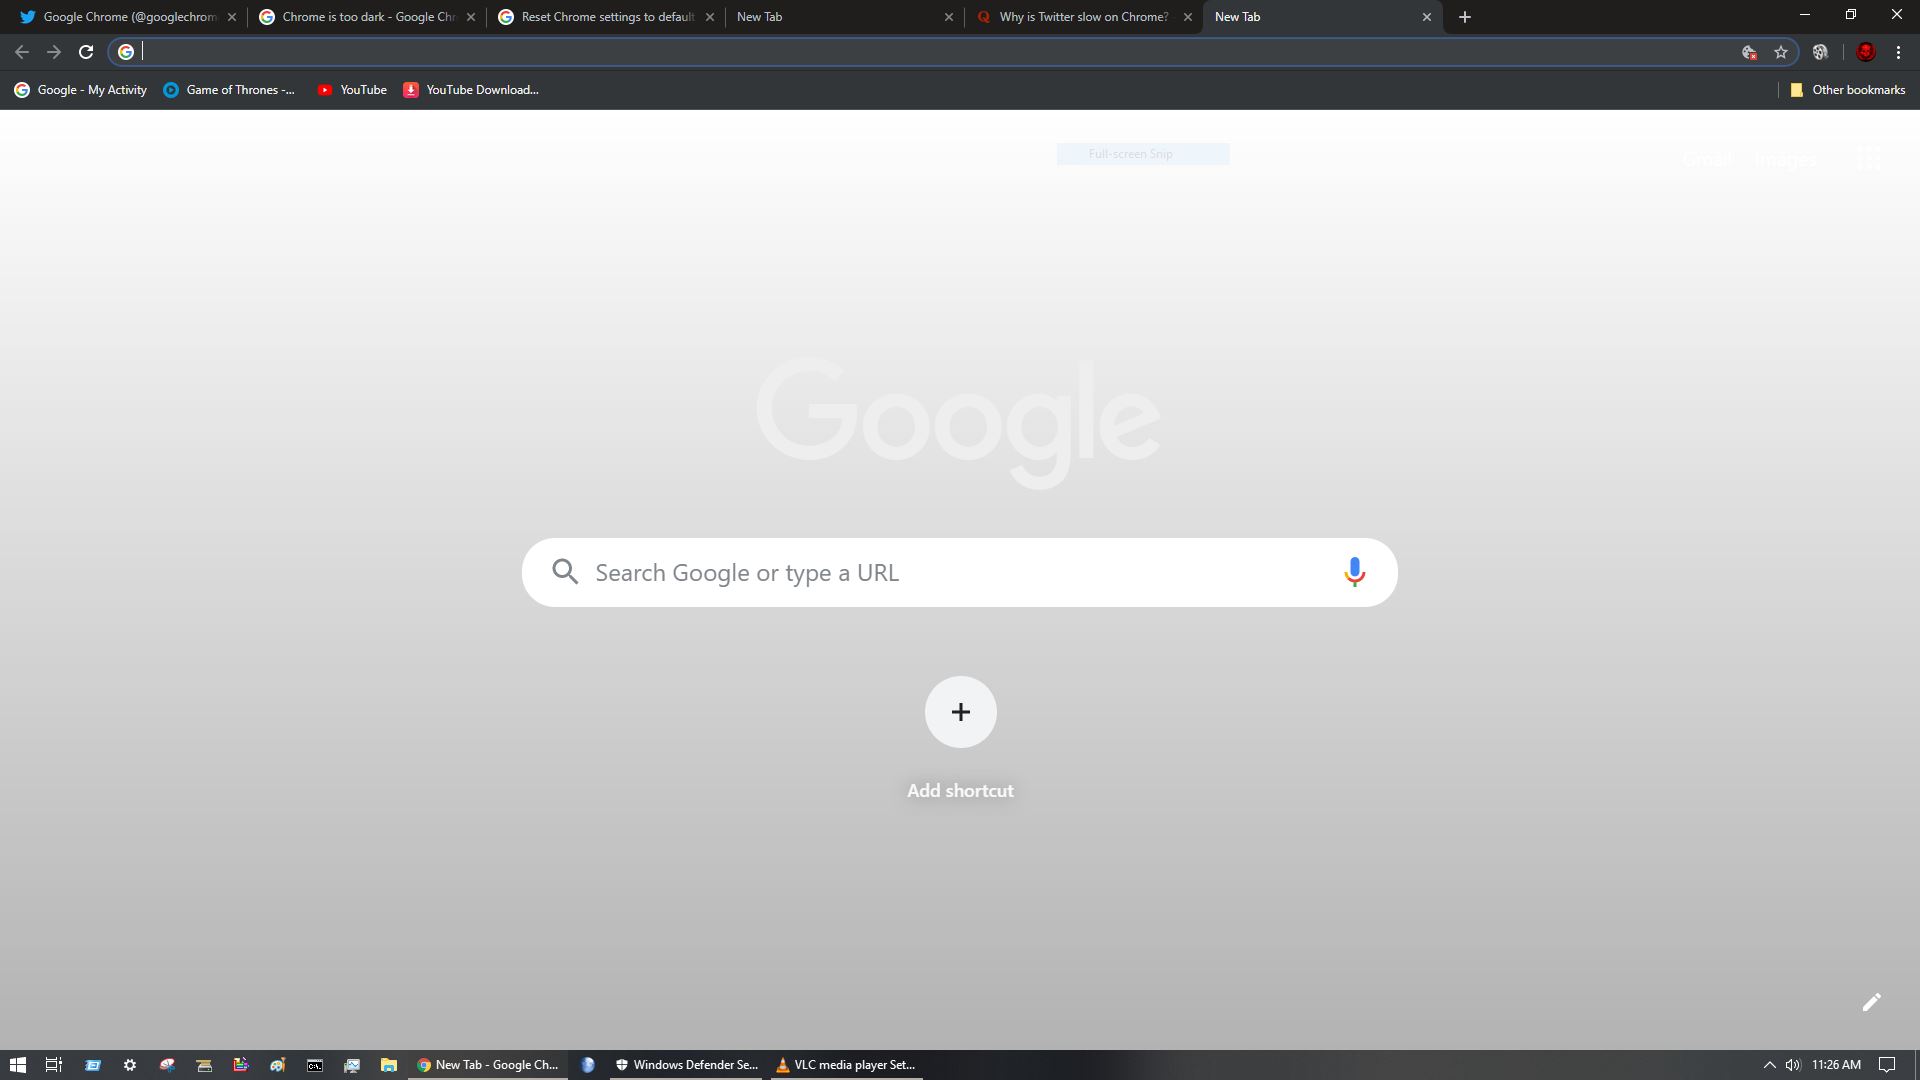Open the YouTube bookmark
Image resolution: width=1920 pixels, height=1080 pixels.
pyautogui.click(x=352, y=90)
